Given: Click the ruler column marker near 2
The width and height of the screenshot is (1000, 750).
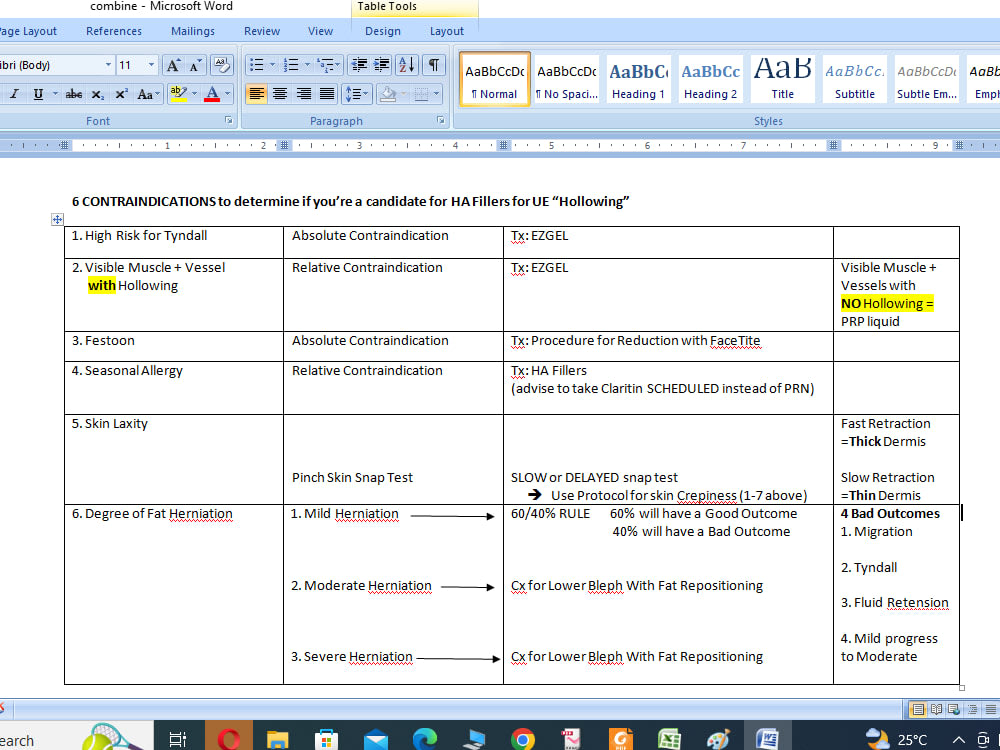Looking at the screenshot, I should tap(284, 145).
